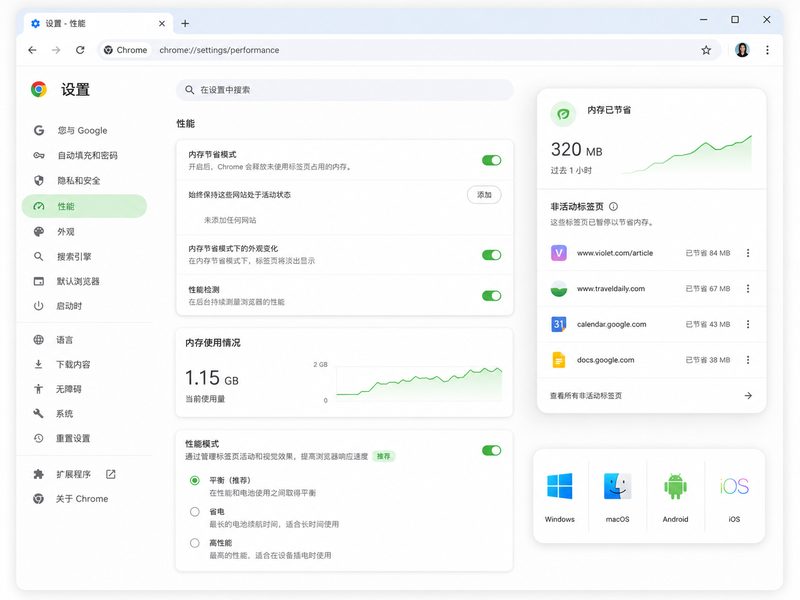Open 外观 settings section

pos(85,232)
